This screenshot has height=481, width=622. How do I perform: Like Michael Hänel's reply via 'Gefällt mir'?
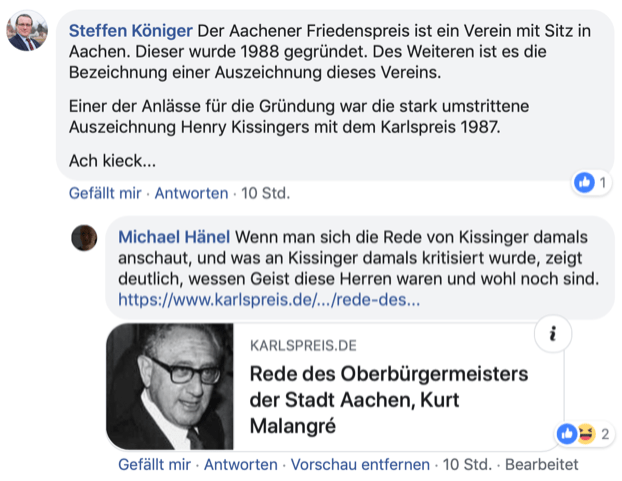[x=154, y=465]
